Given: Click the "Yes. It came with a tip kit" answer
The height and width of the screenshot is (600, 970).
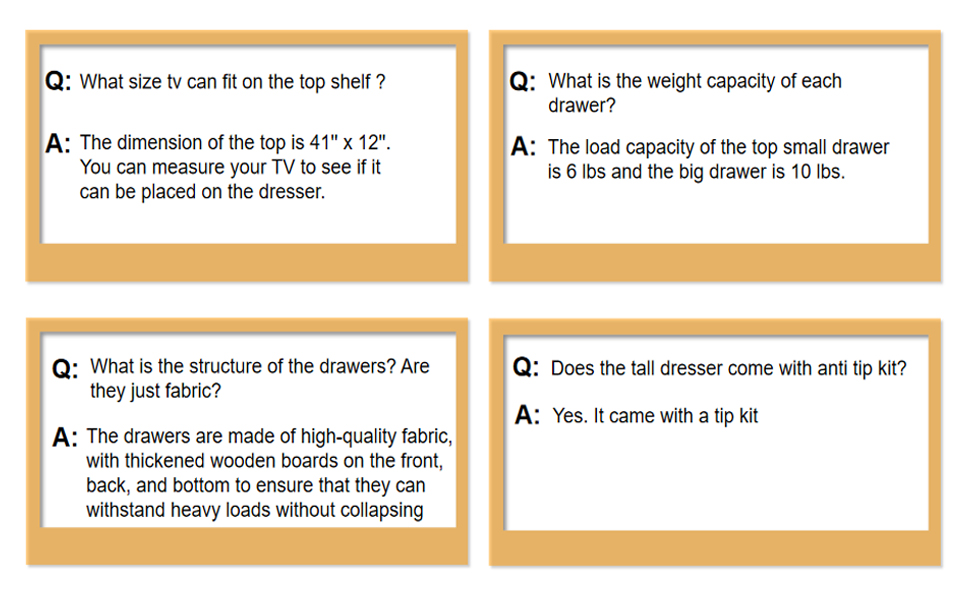Looking at the screenshot, I should point(655,416).
